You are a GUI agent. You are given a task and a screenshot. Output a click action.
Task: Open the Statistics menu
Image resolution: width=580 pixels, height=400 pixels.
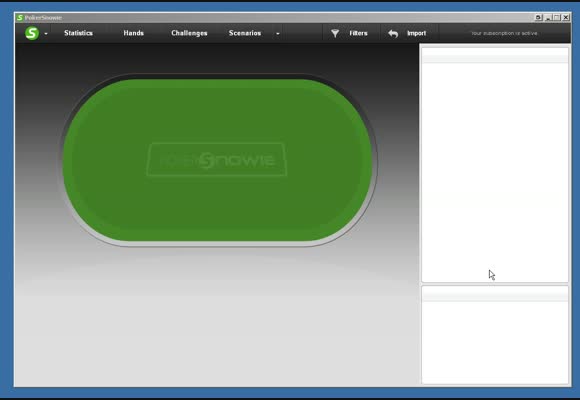click(x=78, y=33)
